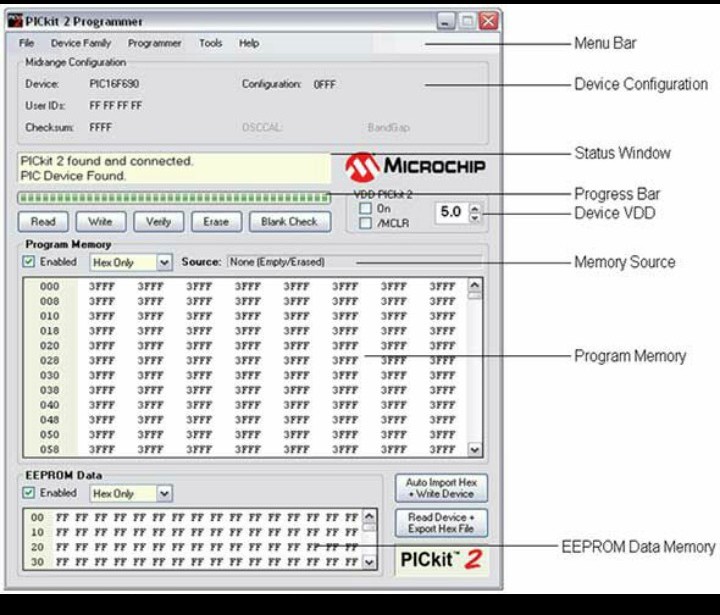This screenshot has height=615, width=720.
Task: Open the File menu
Action: pos(27,43)
